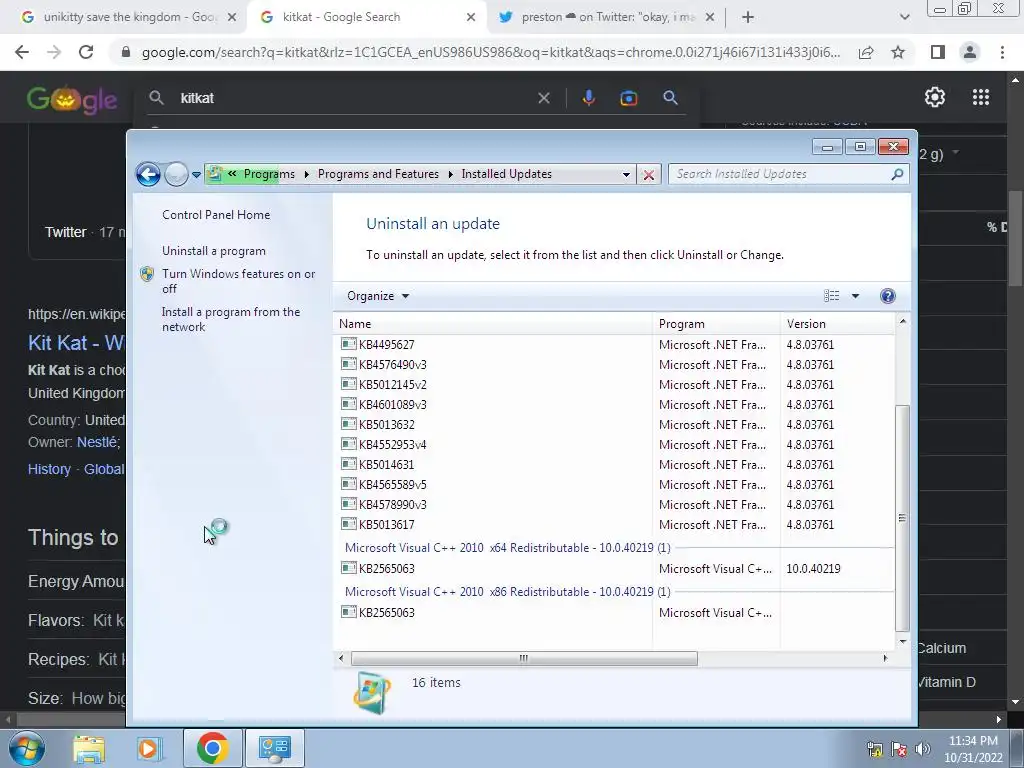This screenshot has width=1024, height=768.
Task: Open the Organize dropdown menu
Action: click(378, 296)
